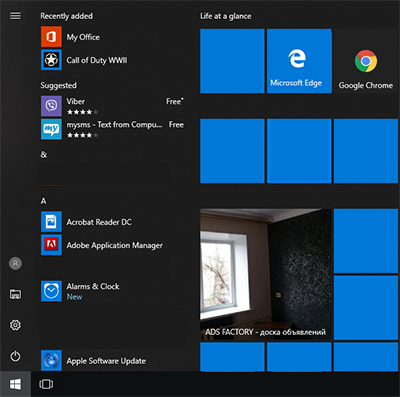The image size is (400, 397).
Task: Click the Power icon in sidebar
Action: [15, 356]
